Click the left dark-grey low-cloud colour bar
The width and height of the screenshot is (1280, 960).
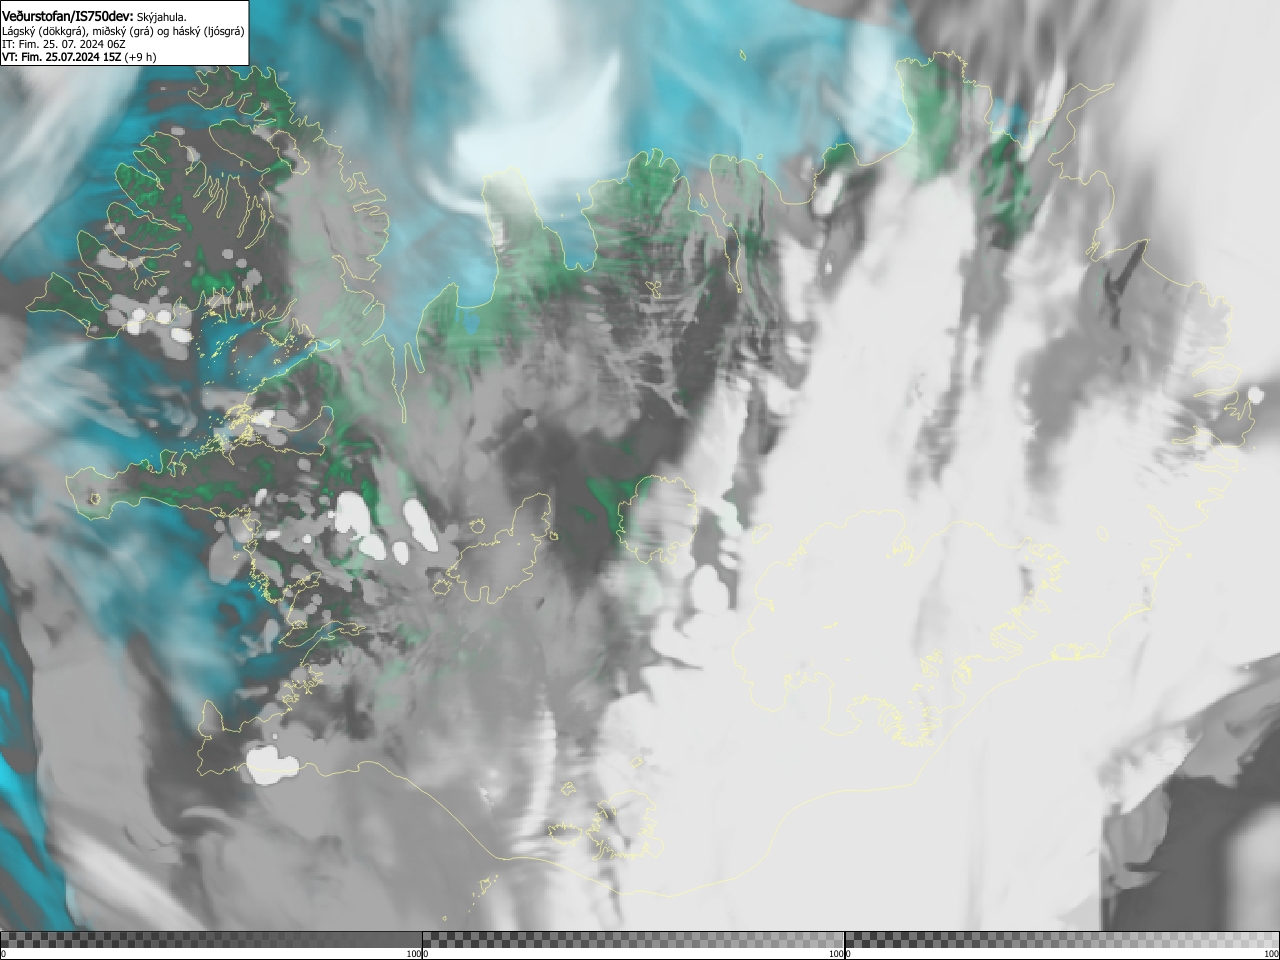pos(211,939)
